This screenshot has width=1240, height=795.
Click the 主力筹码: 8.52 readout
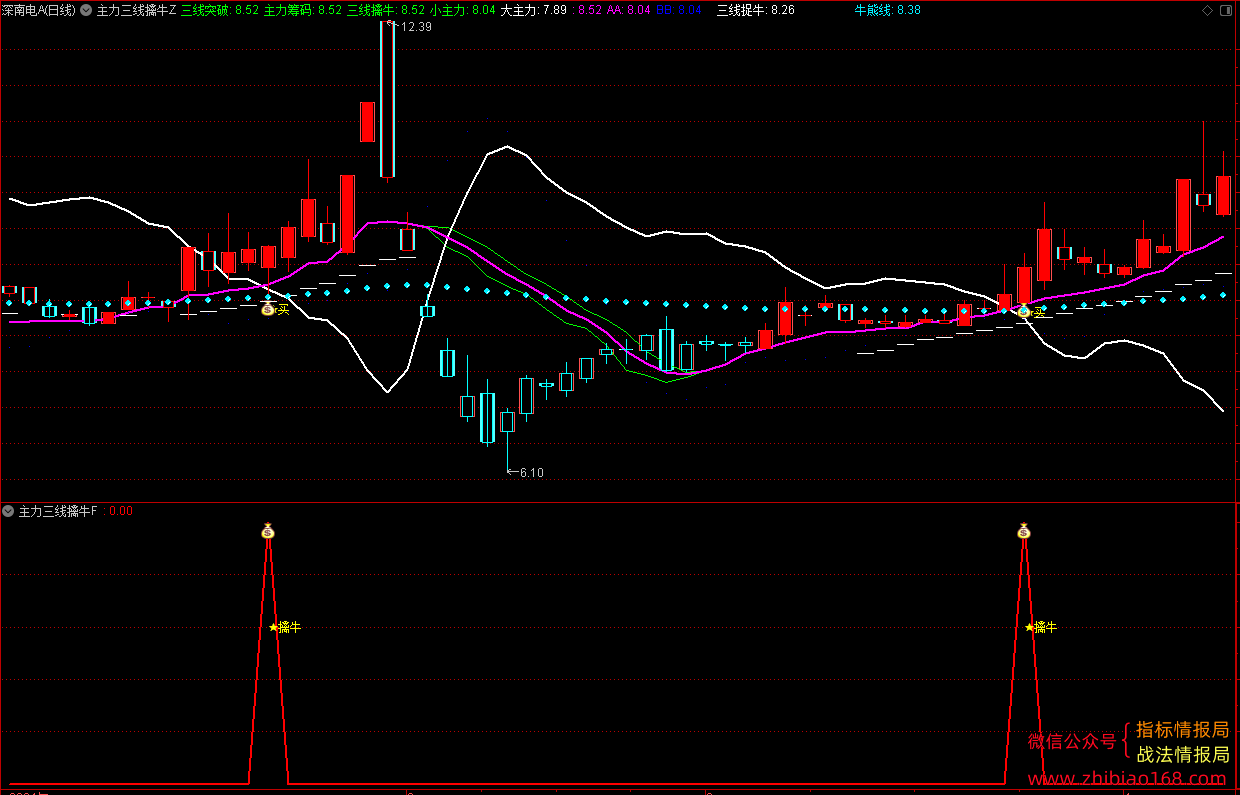click(303, 10)
